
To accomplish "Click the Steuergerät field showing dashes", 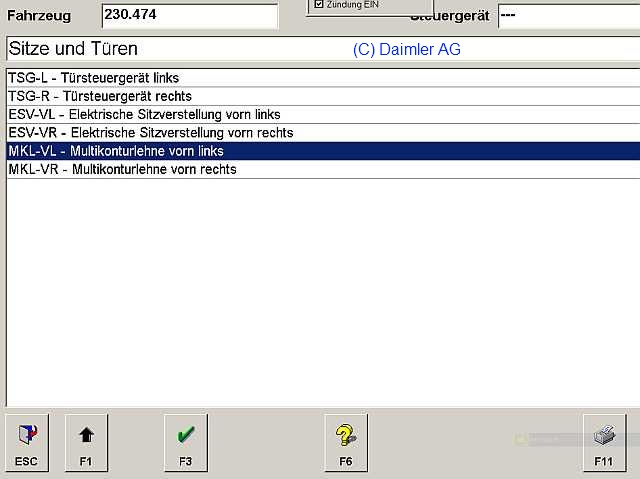I will click(566, 17).
